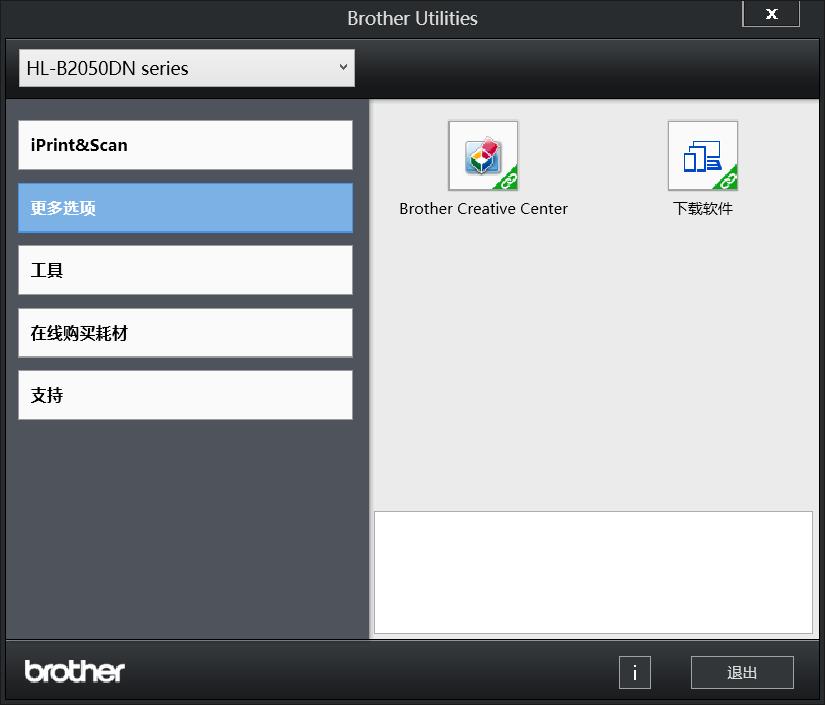Switch to the 工具 section
The width and height of the screenshot is (825, 705).
coord(185,269)
